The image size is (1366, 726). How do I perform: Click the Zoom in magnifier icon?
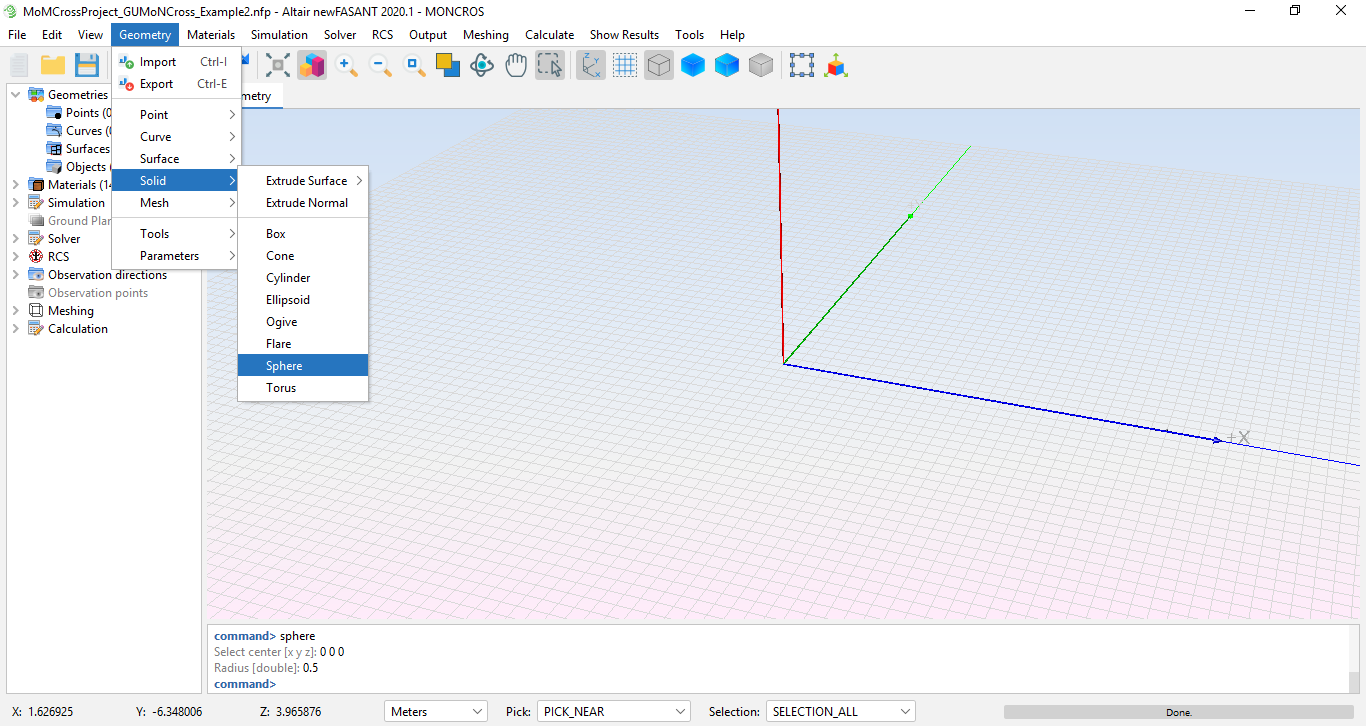[347, 66]
